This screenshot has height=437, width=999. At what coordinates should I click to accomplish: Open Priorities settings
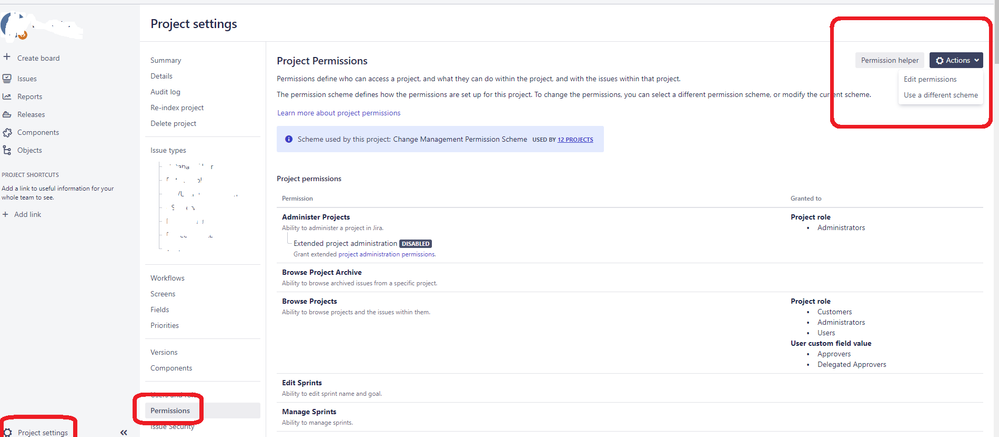click(x=164, y=326)
